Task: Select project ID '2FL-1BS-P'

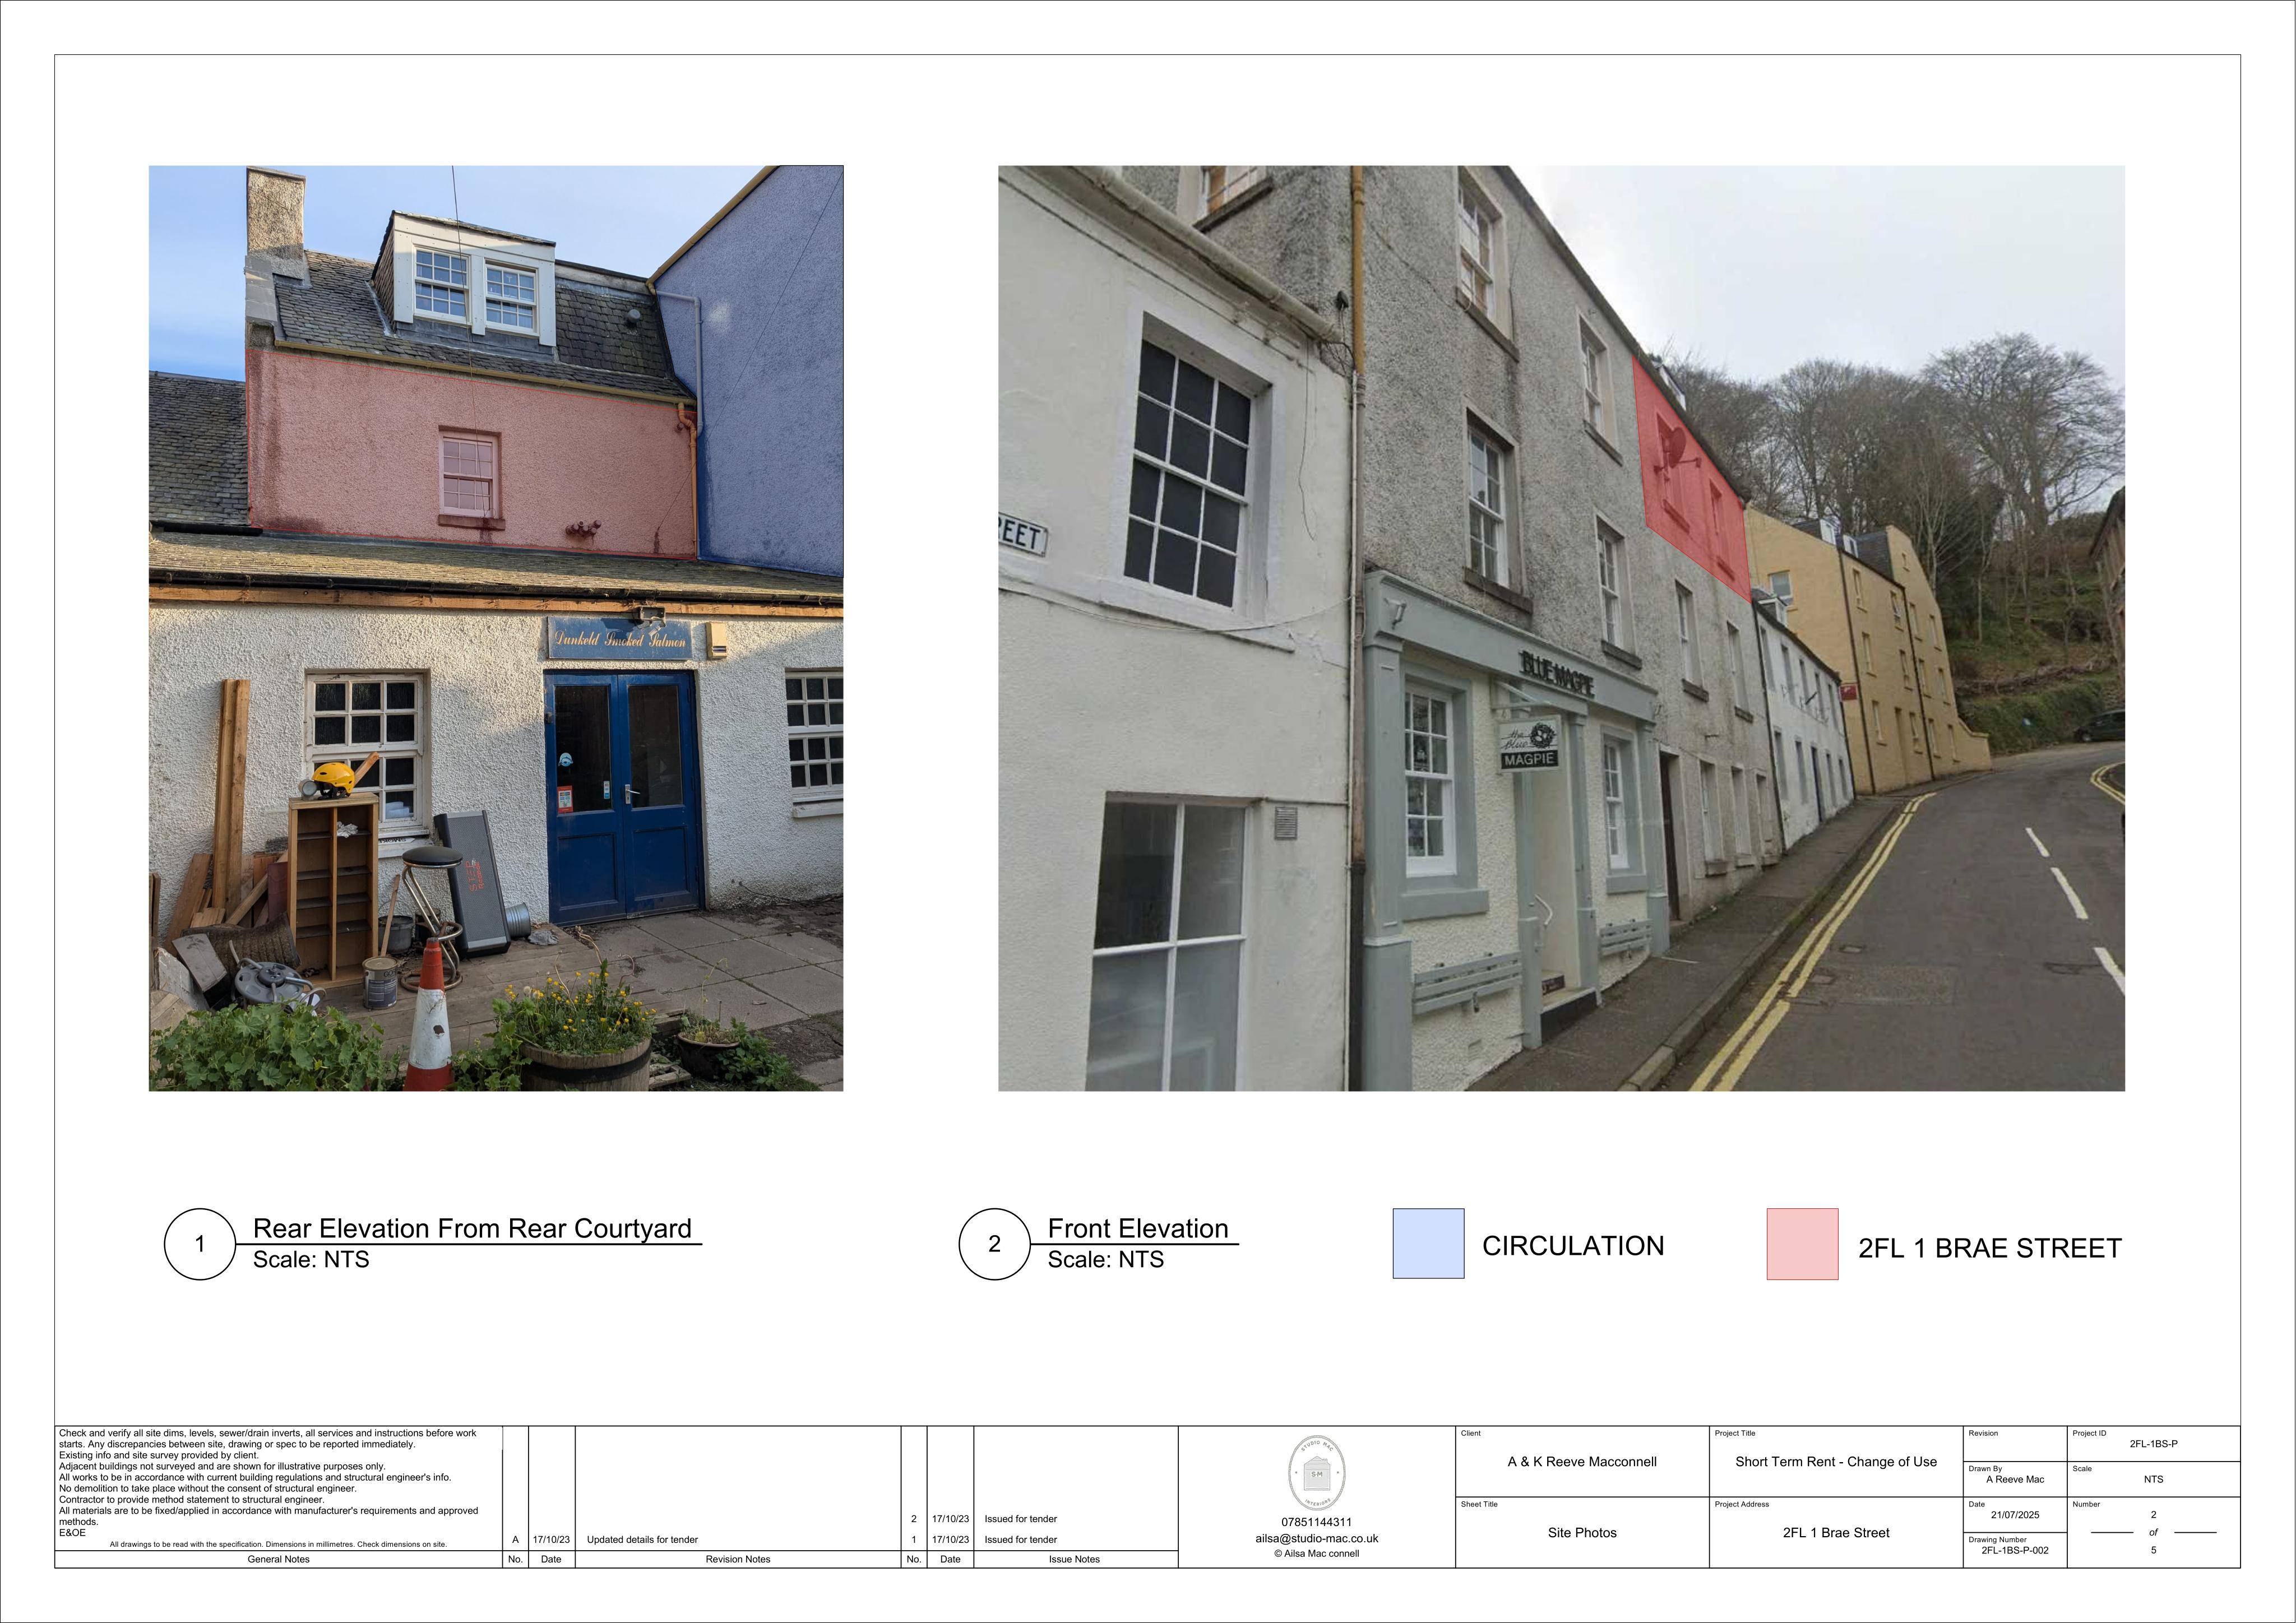Action: pyautogui.click(x=2153, y=1444)
